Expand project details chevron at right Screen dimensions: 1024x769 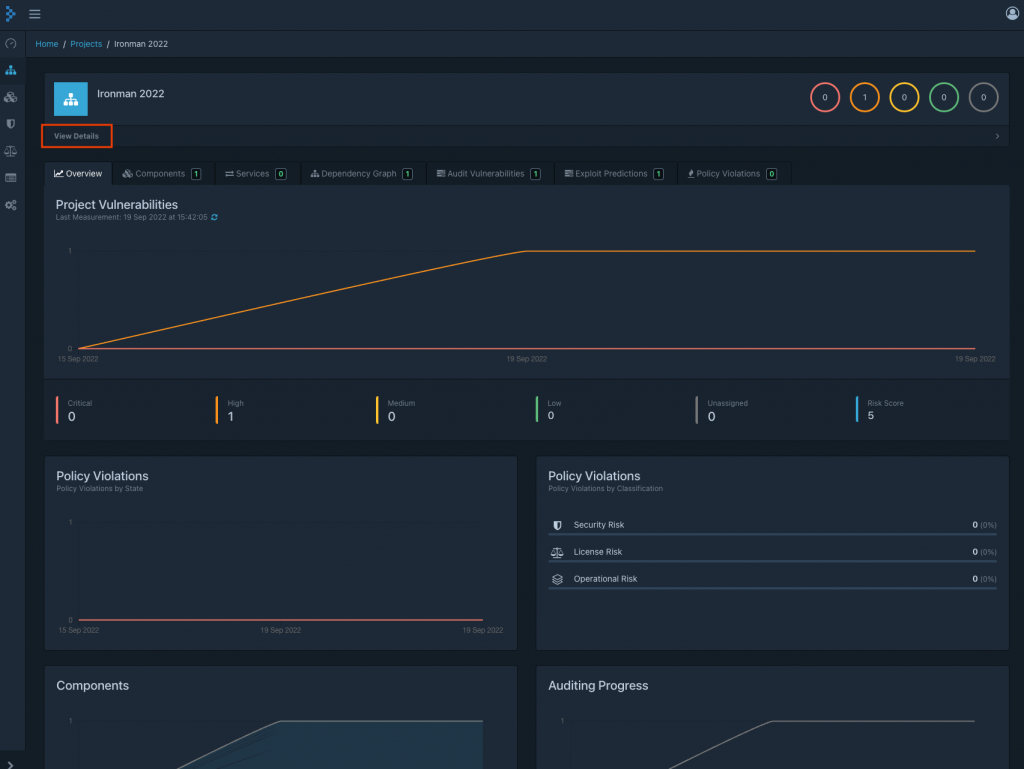(997, 136)
